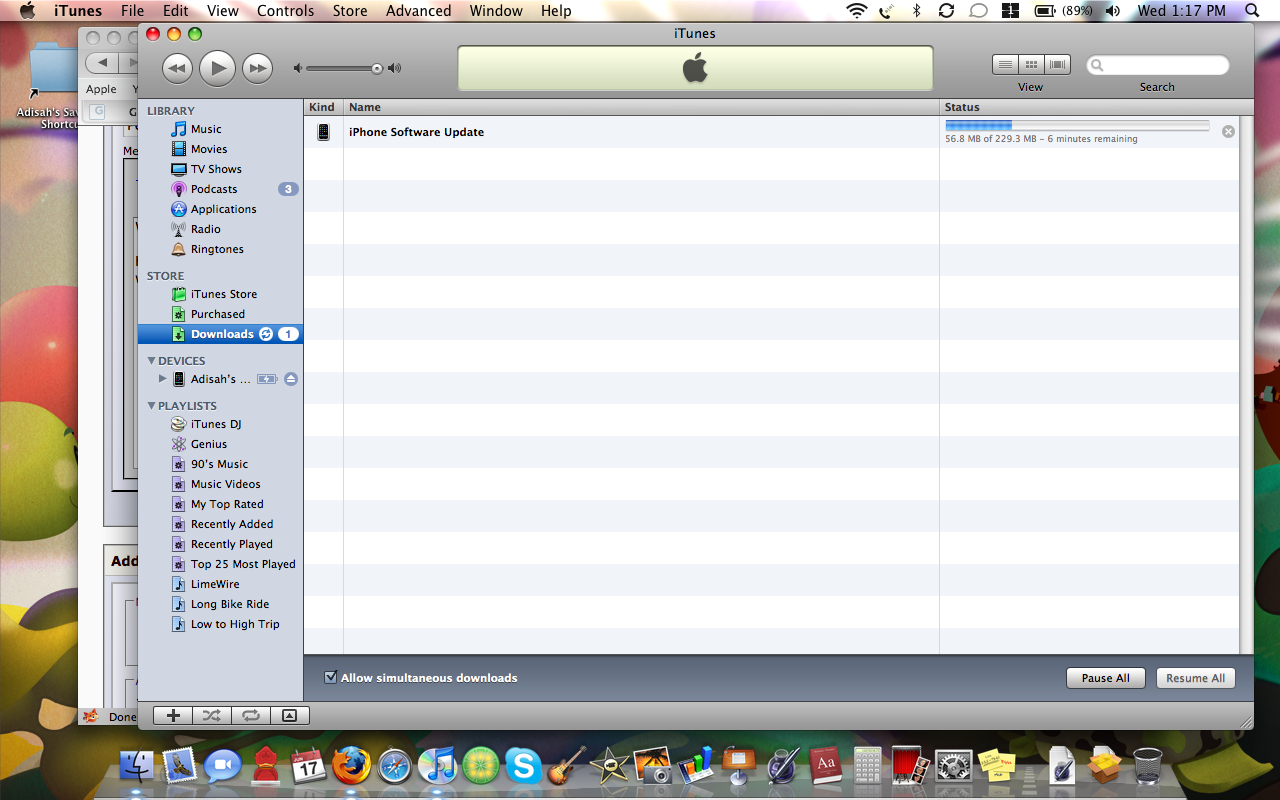Open the File menu
Screen dimensions: 1280x800
[x=132, y=11]
